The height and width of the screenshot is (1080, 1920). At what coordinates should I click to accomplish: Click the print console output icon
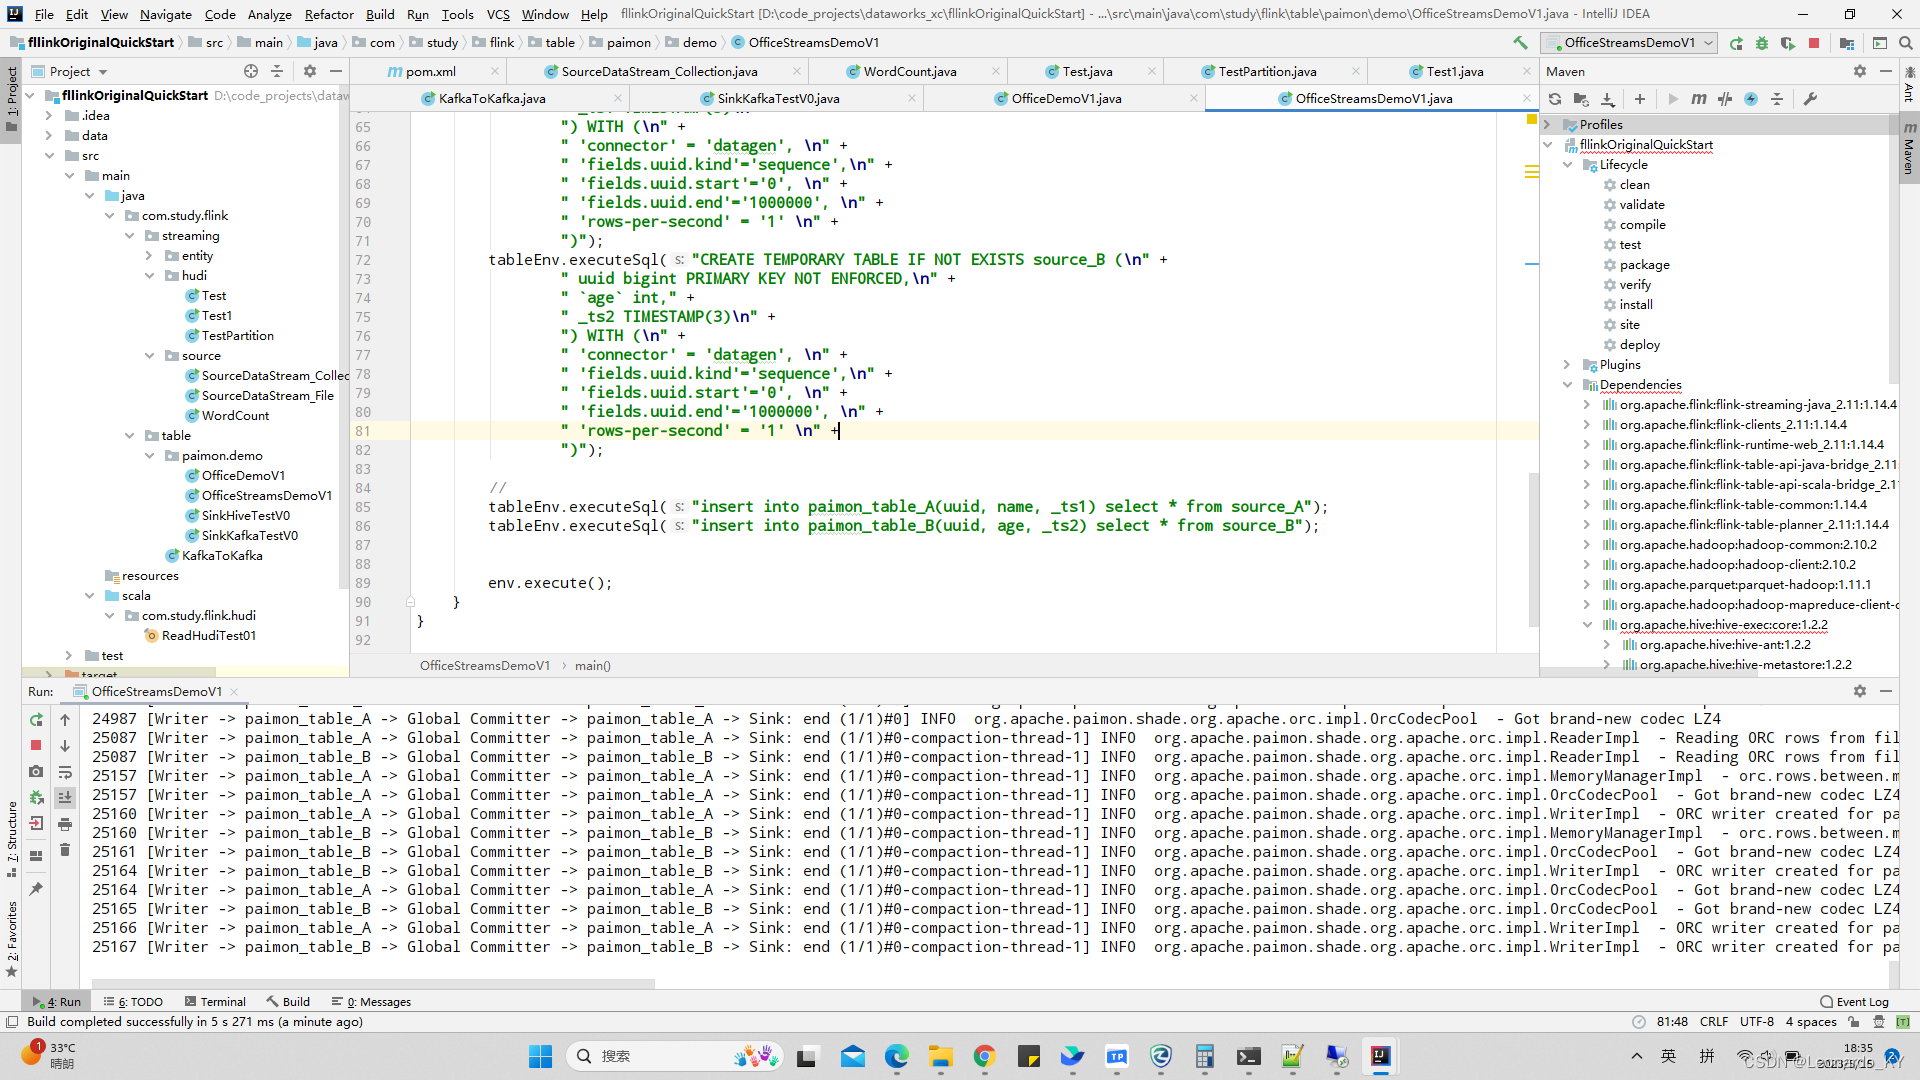65,824
